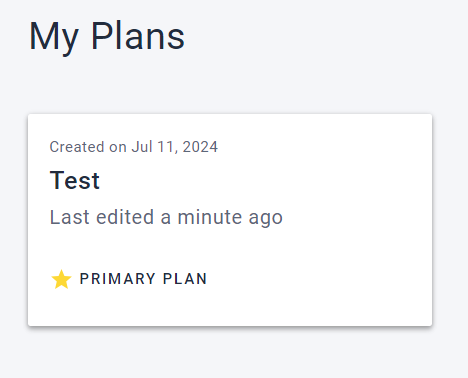This screenshot has width=468, height=378.
Task: Click the word PRIMARY beside the star
Action: click(118, 279)
